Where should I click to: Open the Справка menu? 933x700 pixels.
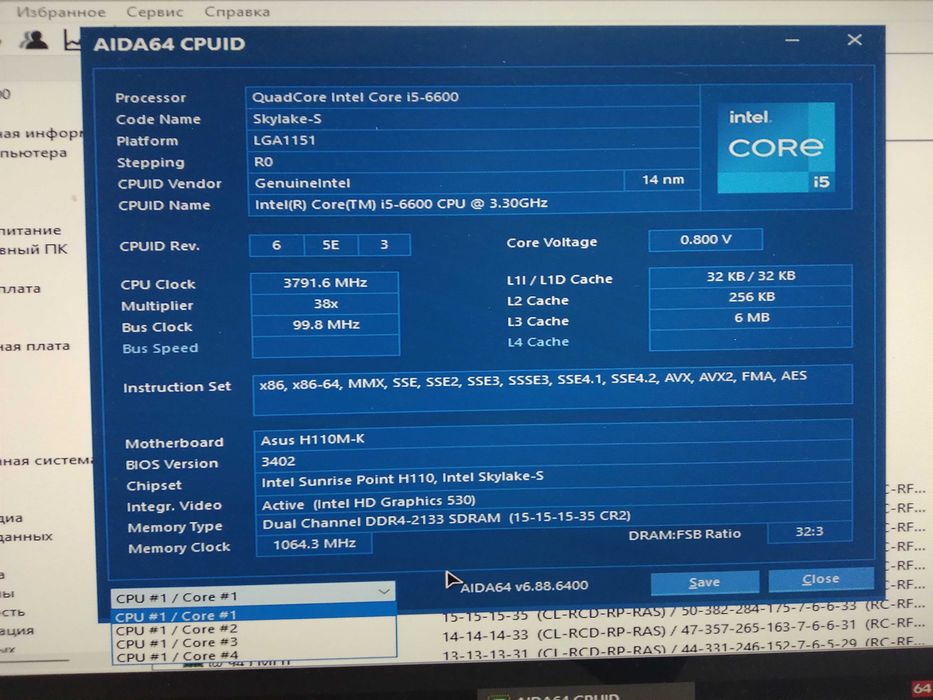pyautogui.click(x=237, y=12)
